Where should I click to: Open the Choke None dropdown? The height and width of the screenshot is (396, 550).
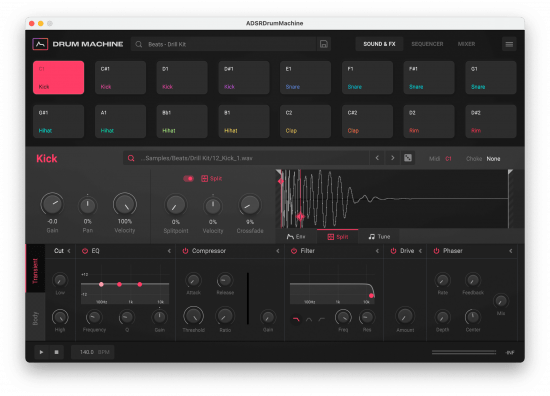(493, 159)
